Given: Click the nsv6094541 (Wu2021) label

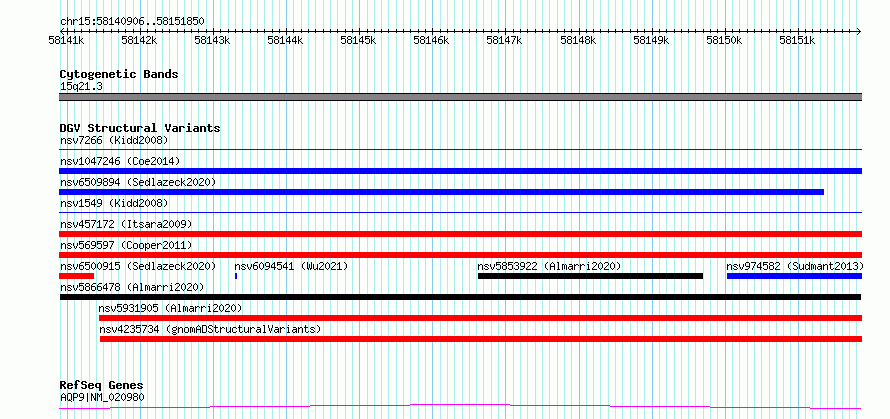Looking at the screenshot, I should 291,266.
